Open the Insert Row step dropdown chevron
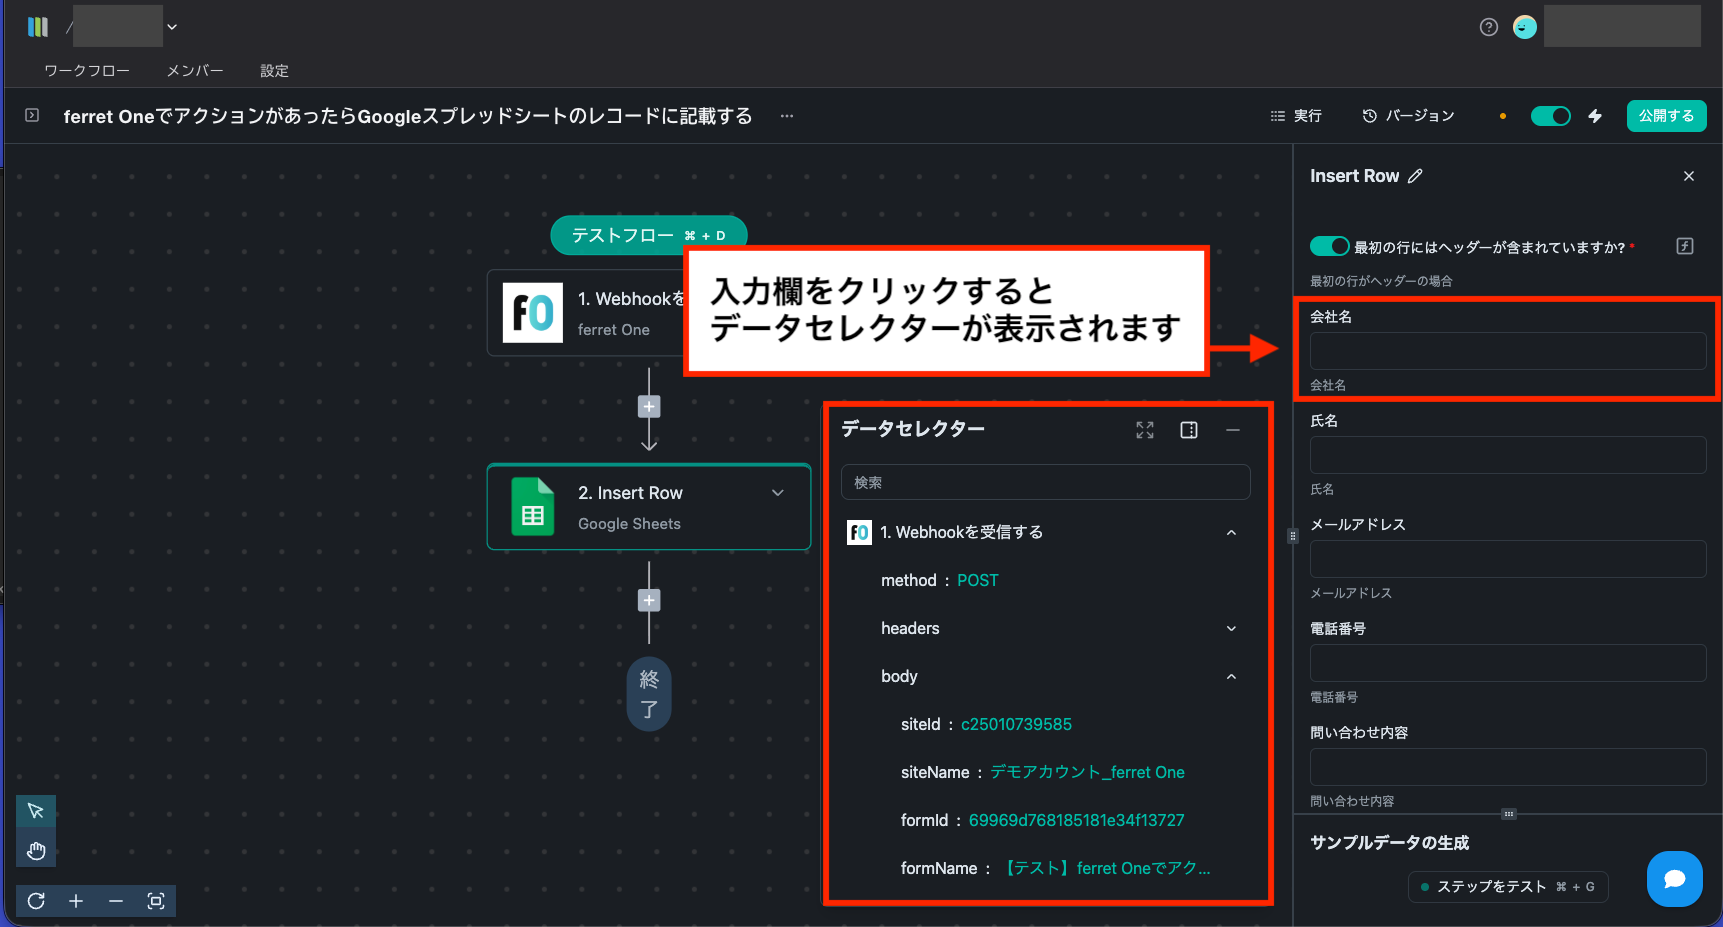The image size is (1723, 927). 778,493
